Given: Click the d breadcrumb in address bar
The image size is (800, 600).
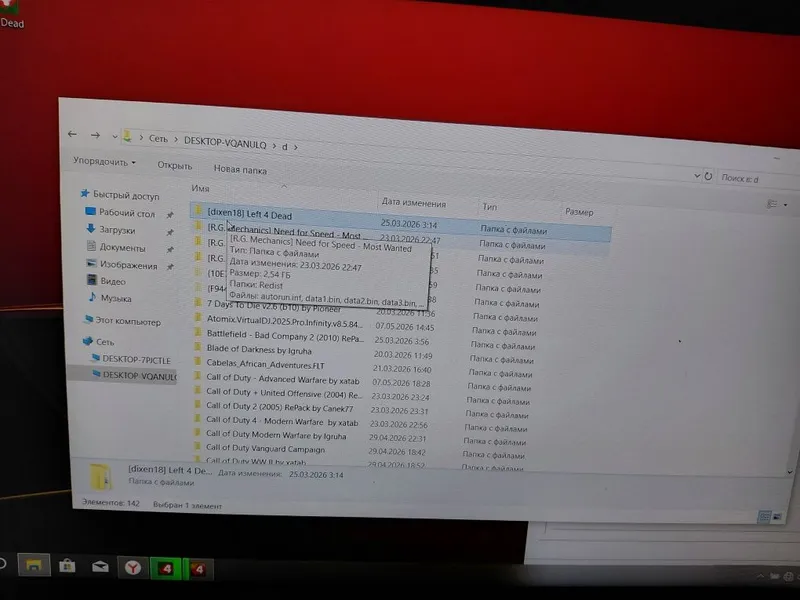Looking at the screenshot, I should click(285, 146).
